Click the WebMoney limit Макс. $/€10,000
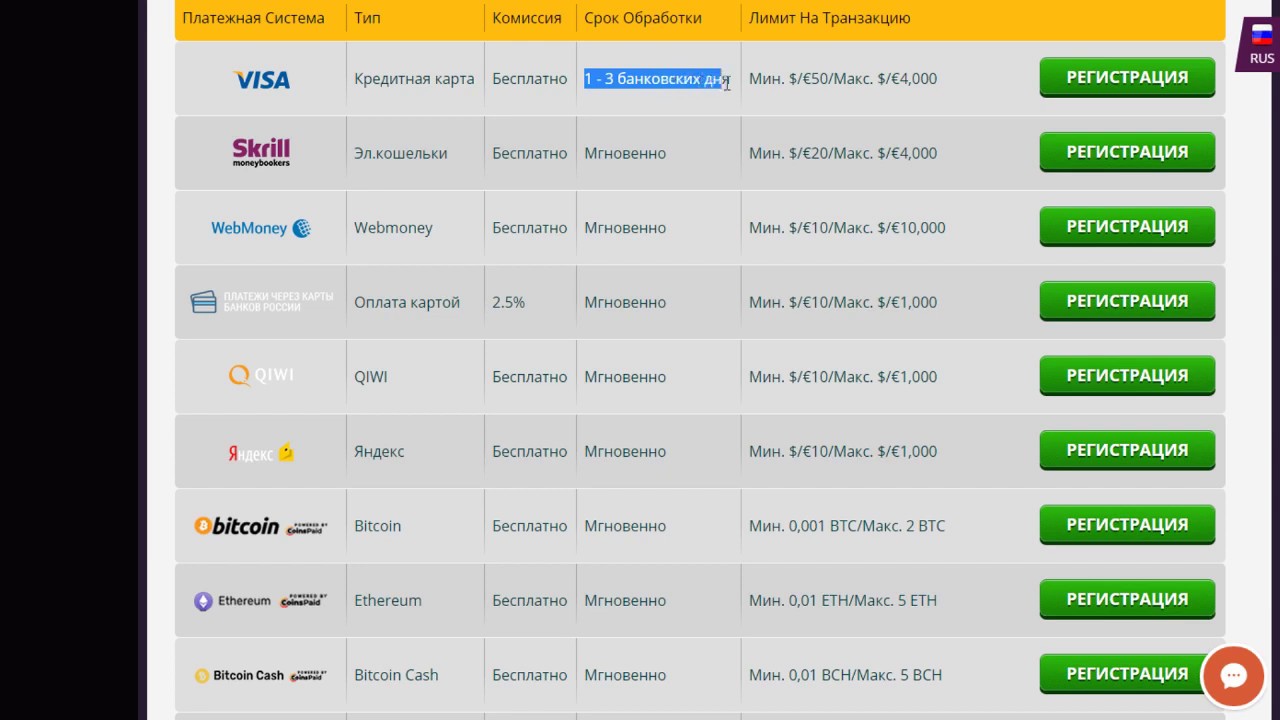The width and height of the screenshot is (1280, 720). tap(889, 228)
